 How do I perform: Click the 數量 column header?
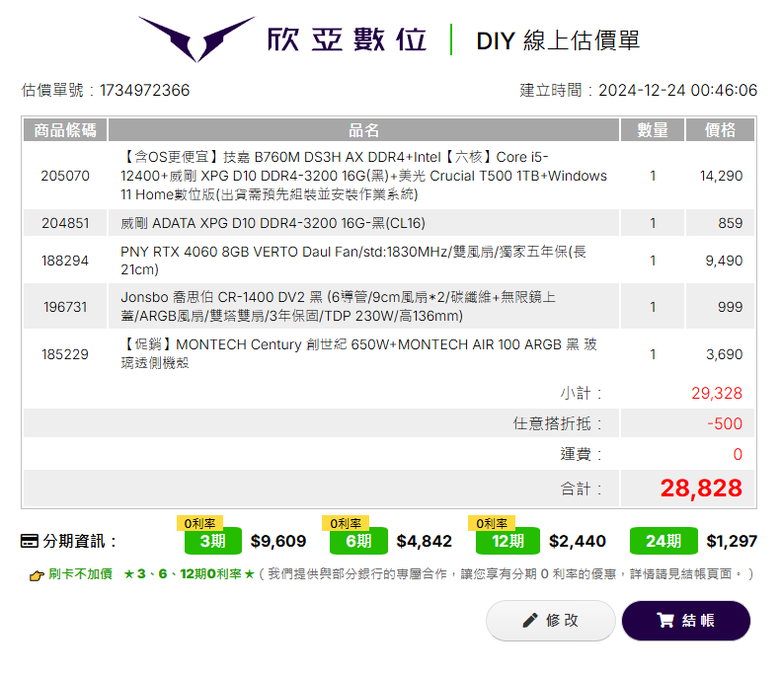click(653, 130)
